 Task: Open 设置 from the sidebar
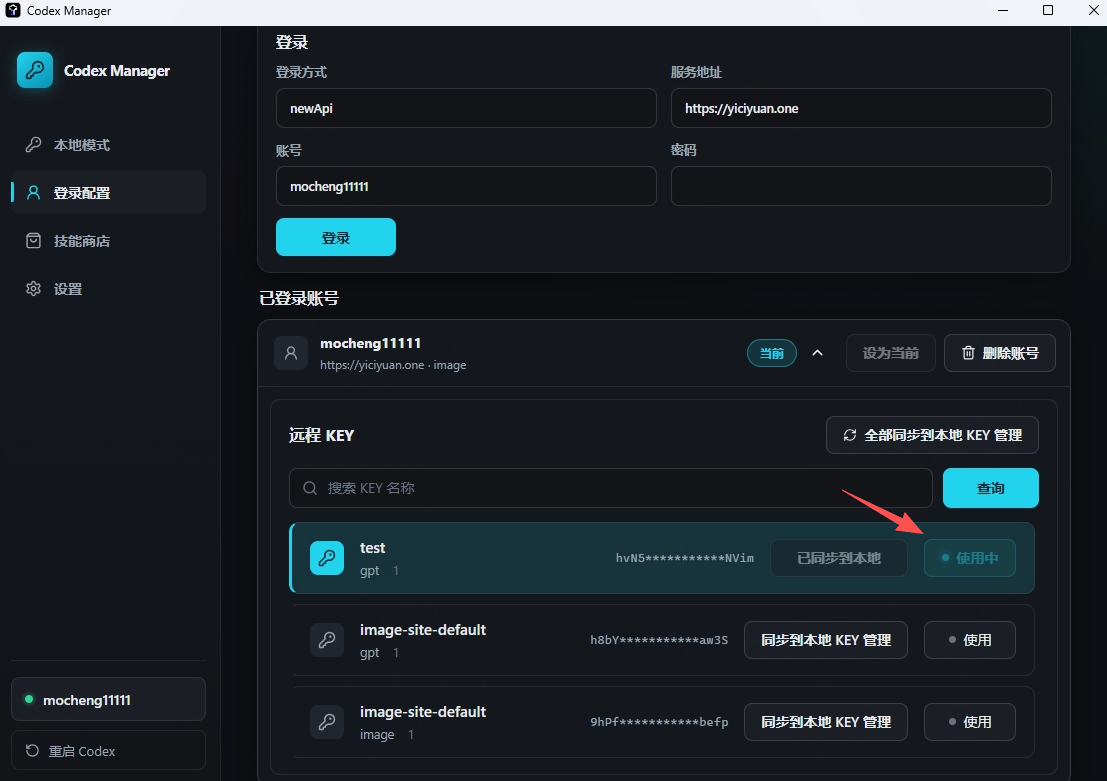(108, 289)
